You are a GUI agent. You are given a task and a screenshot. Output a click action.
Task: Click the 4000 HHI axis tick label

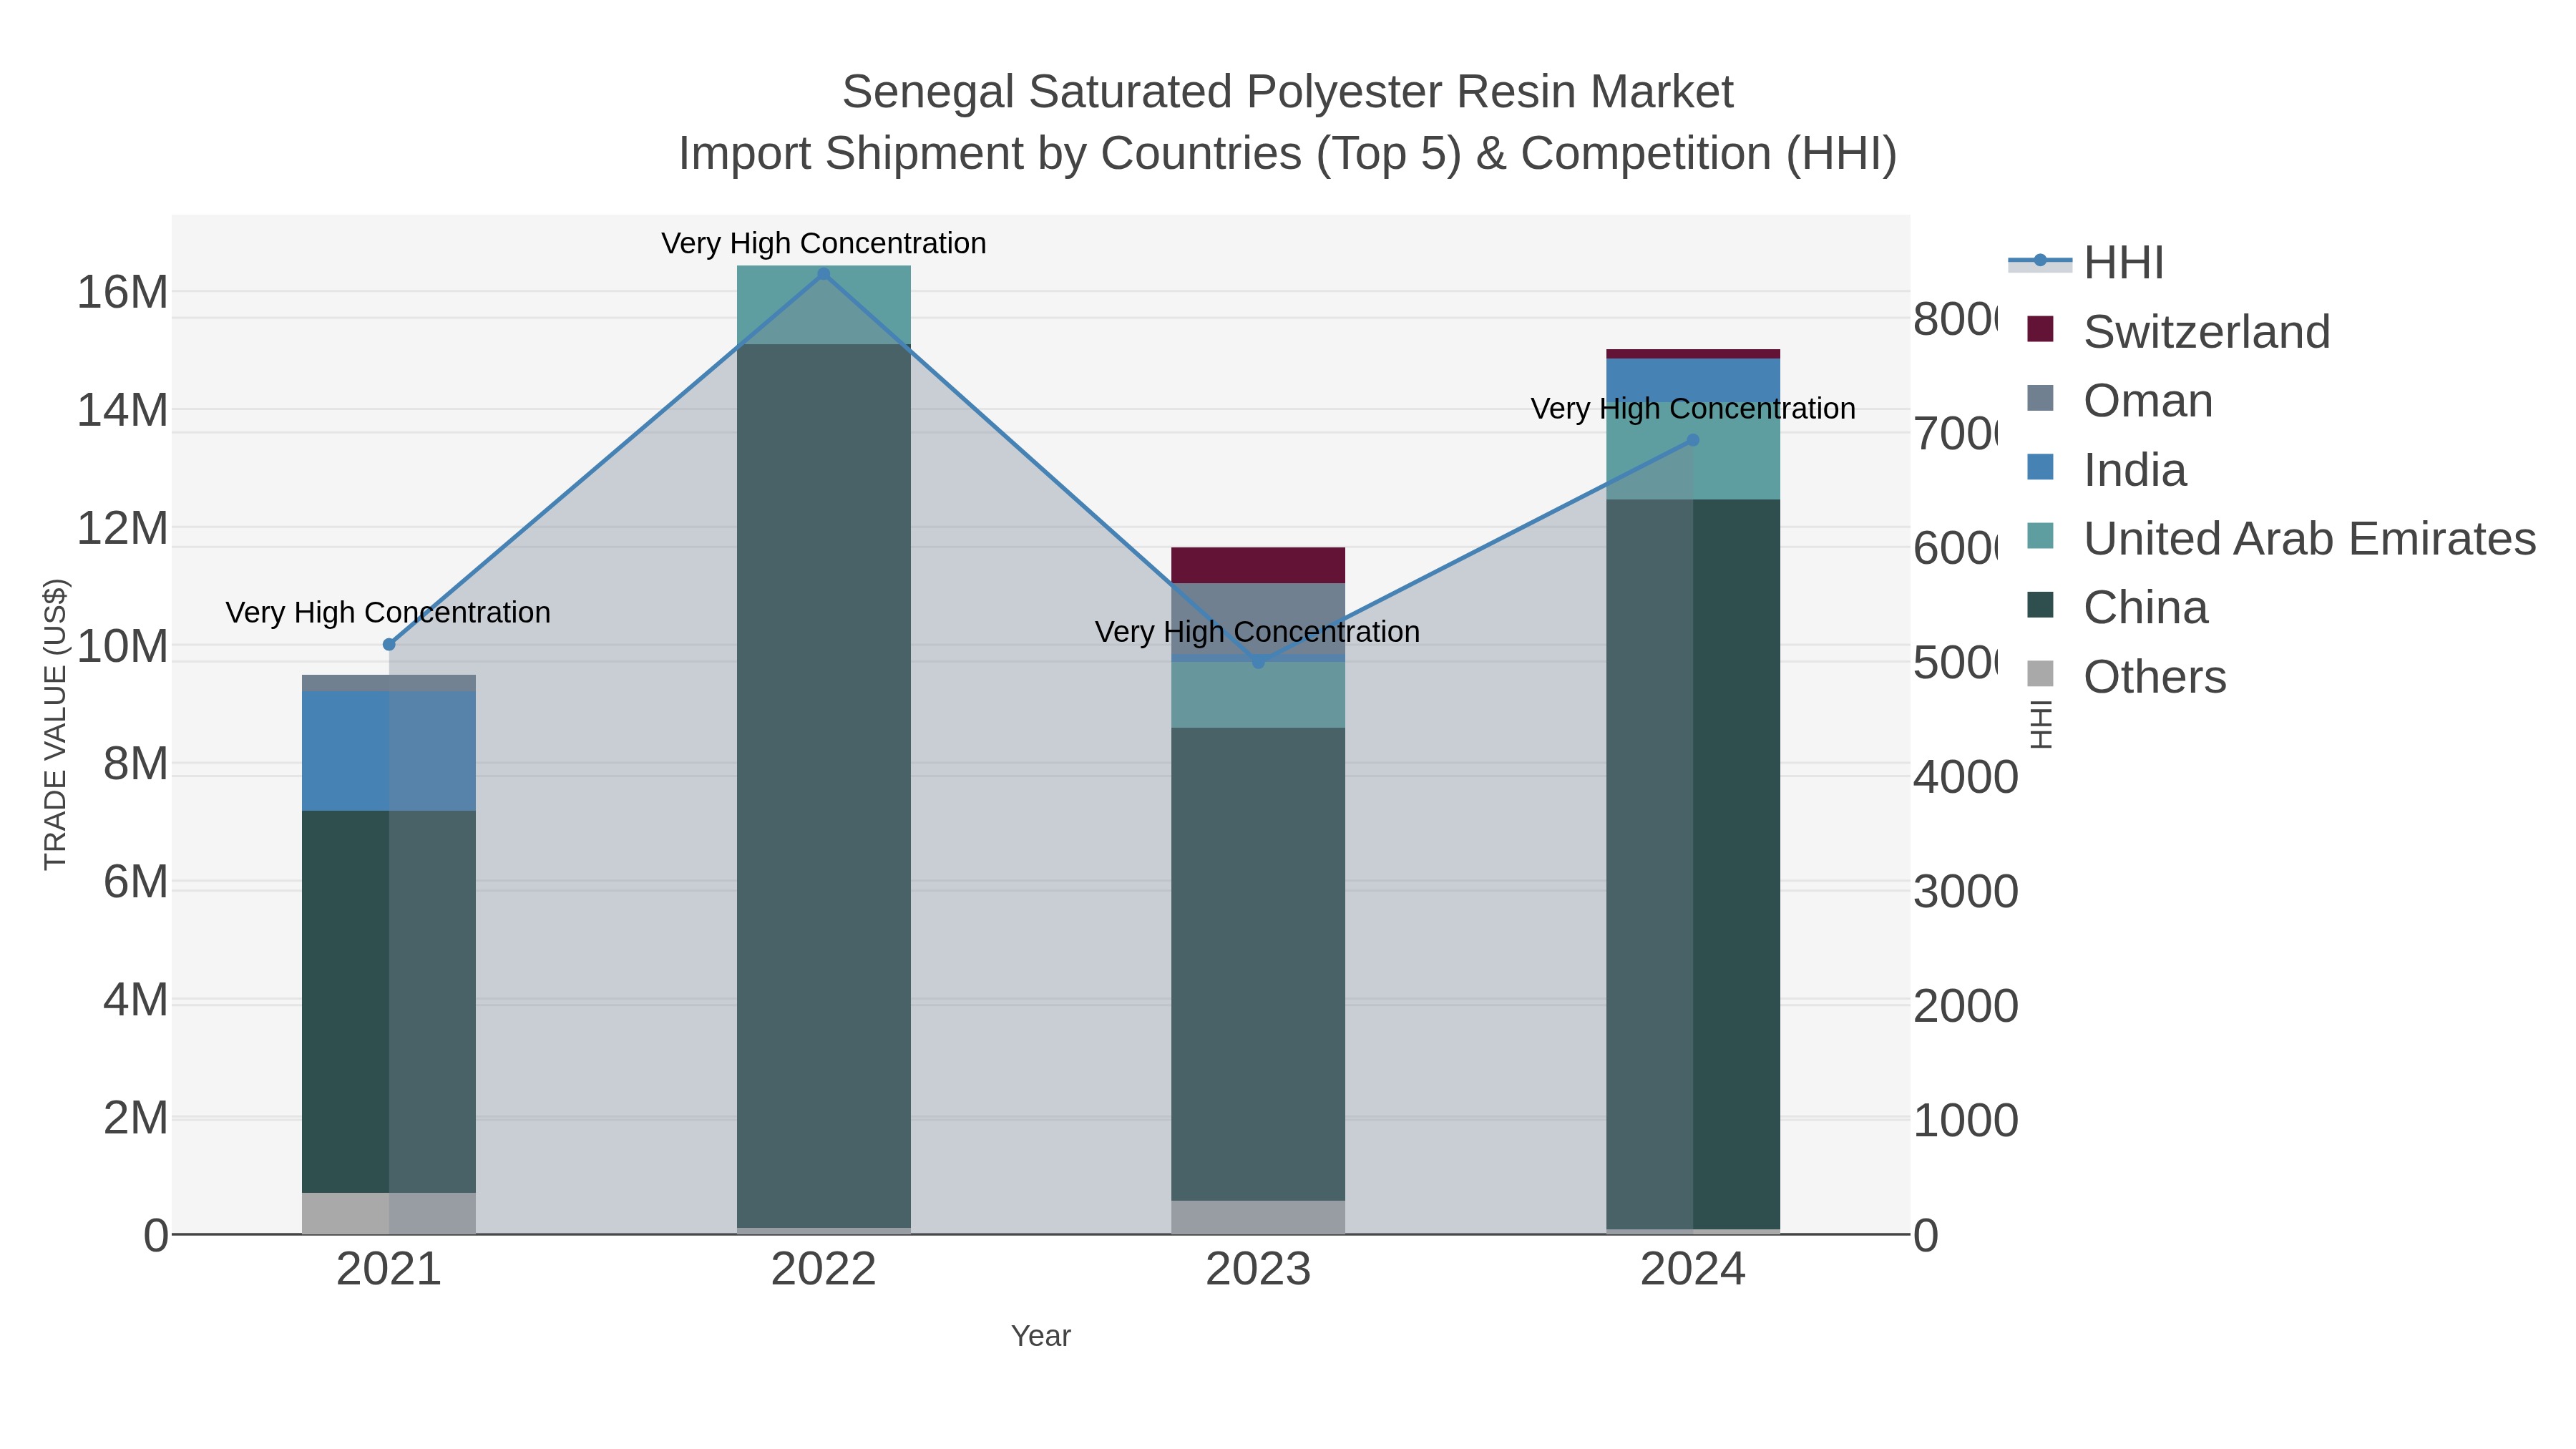pos(1966,778)
